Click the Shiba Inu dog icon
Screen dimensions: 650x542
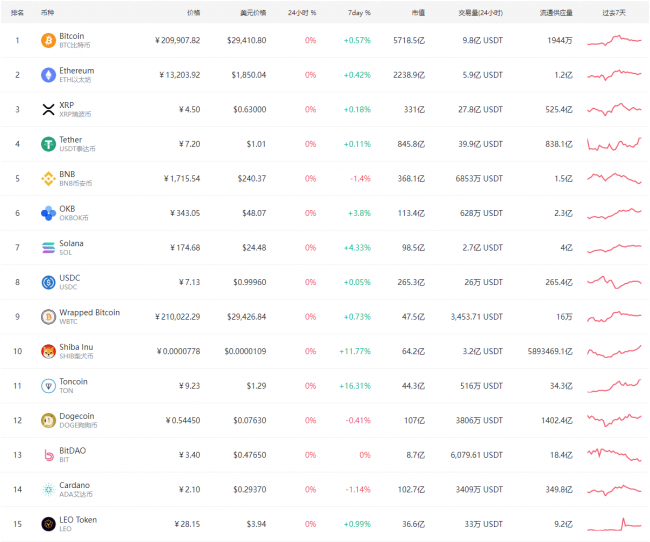pyautogui.click(x=49, y=351)
